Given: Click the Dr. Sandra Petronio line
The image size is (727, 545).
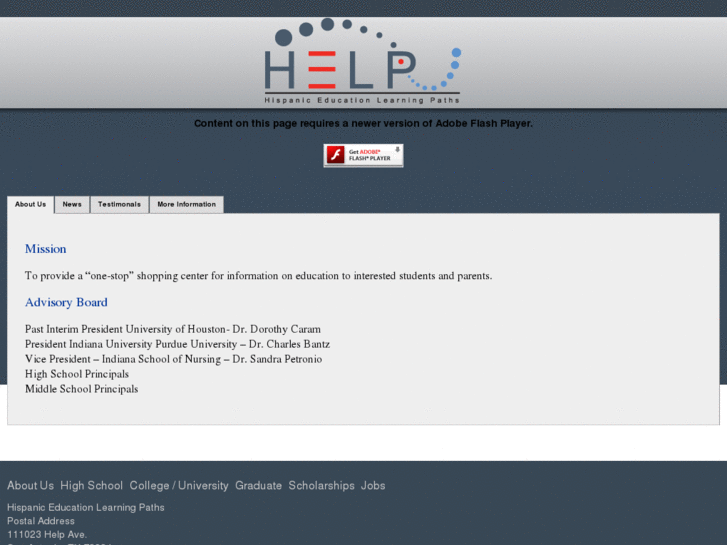Looking at the screenshot, I should coord(173,359).
